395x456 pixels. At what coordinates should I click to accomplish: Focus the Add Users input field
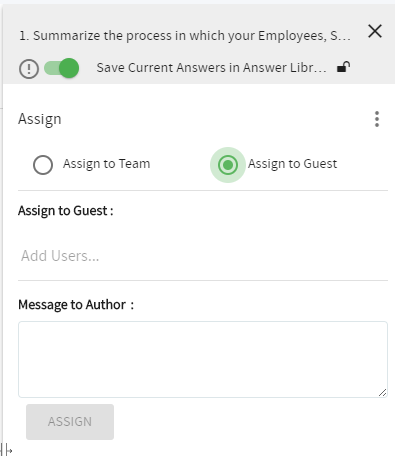[203, 256]
